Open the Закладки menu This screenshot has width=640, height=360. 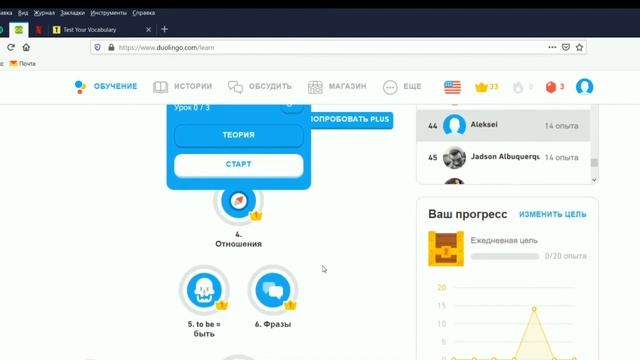73,13
